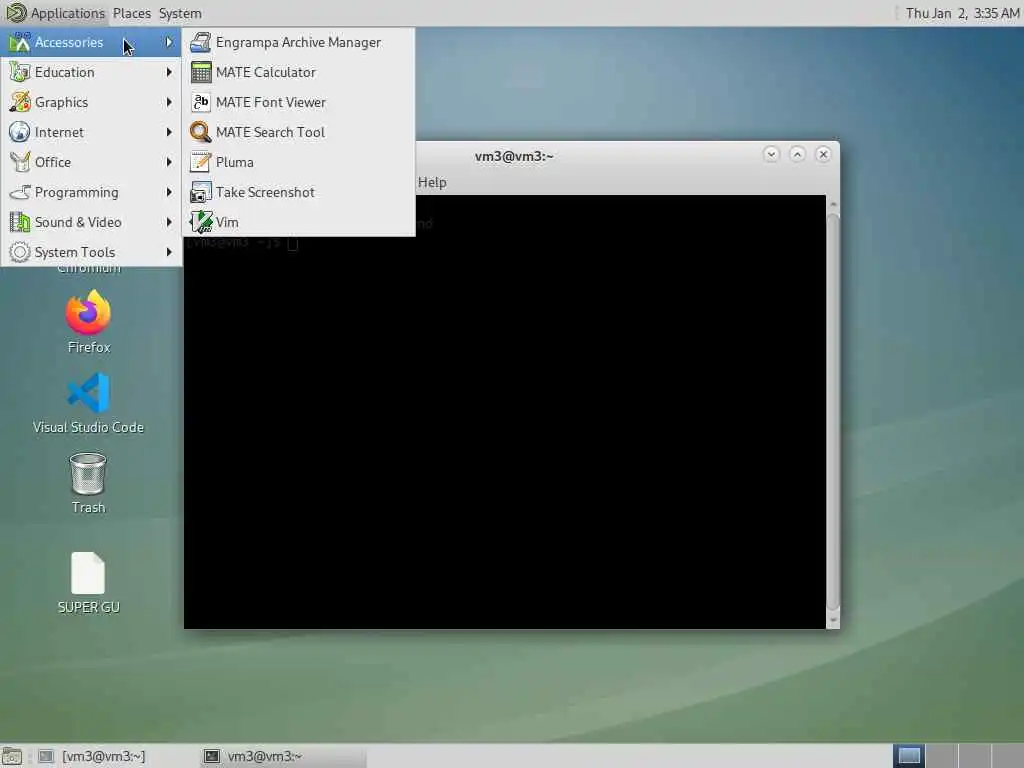Click the calculator icon
Screen dimensions: 1024x768
(x=200, y=72)
